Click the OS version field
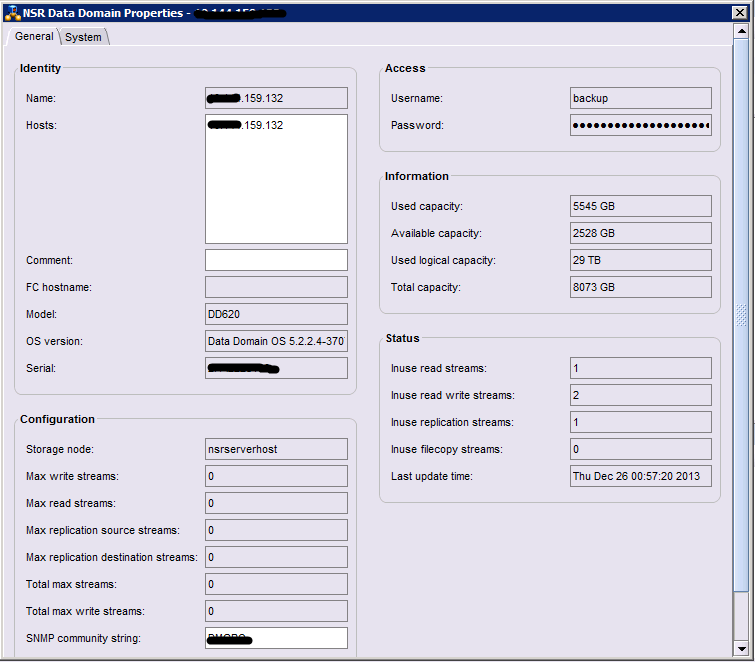This screenshot has height=662, width=755. (276, 341)
